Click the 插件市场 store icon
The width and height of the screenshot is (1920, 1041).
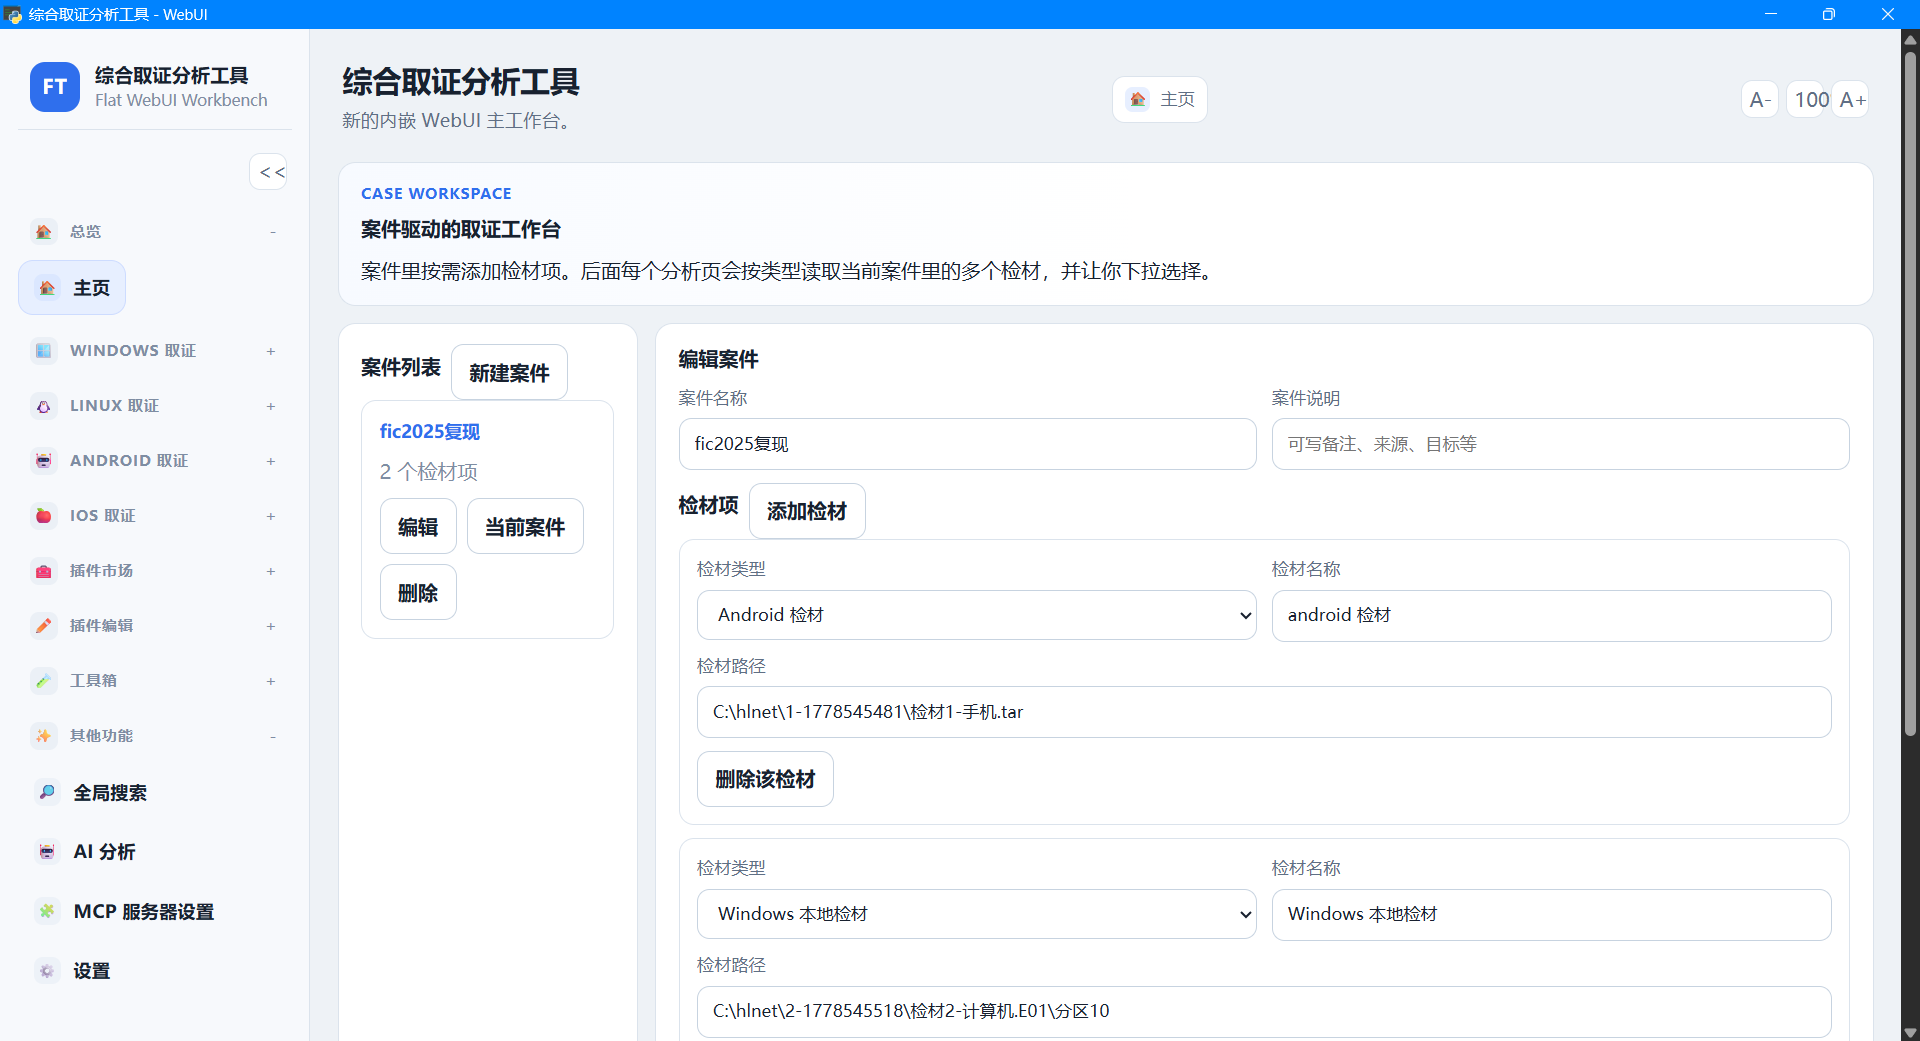44,571
